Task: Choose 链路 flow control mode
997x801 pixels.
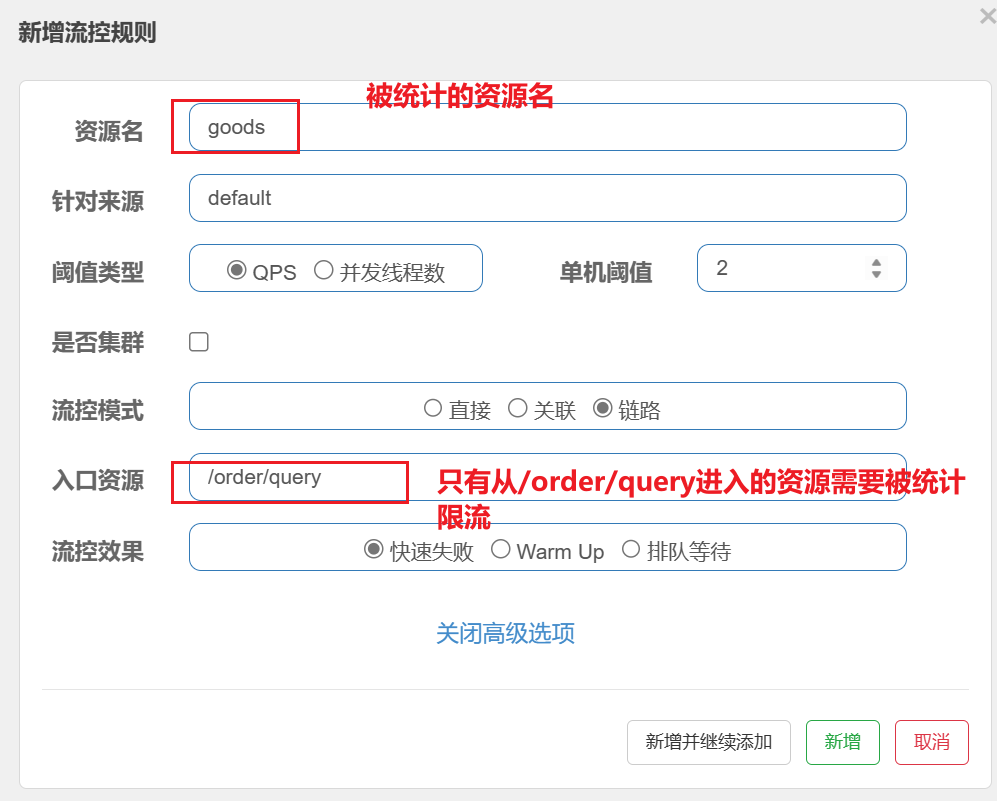Action: click(x=602, y=408)
